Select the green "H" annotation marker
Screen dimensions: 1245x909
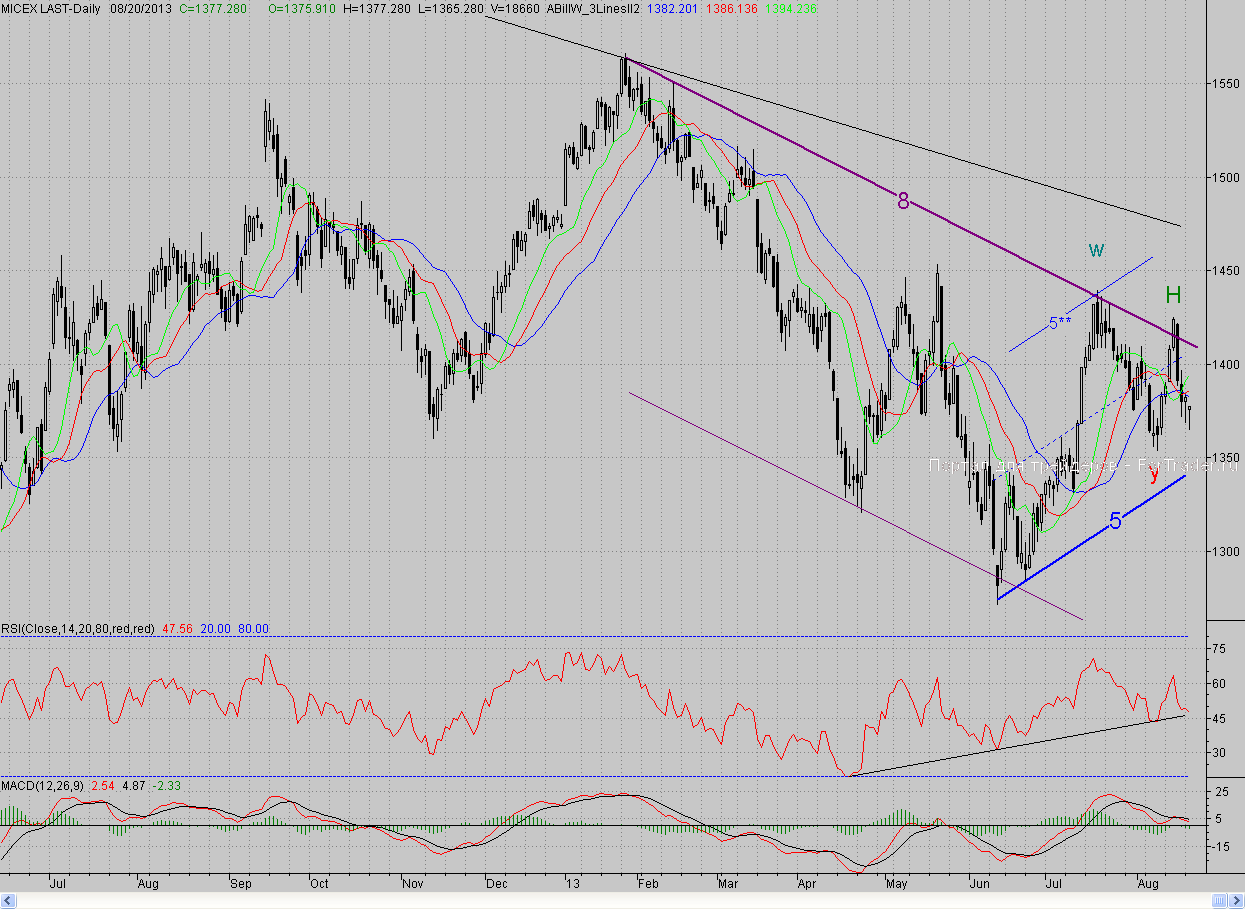pyautogui.click(x=1173, y=294)
